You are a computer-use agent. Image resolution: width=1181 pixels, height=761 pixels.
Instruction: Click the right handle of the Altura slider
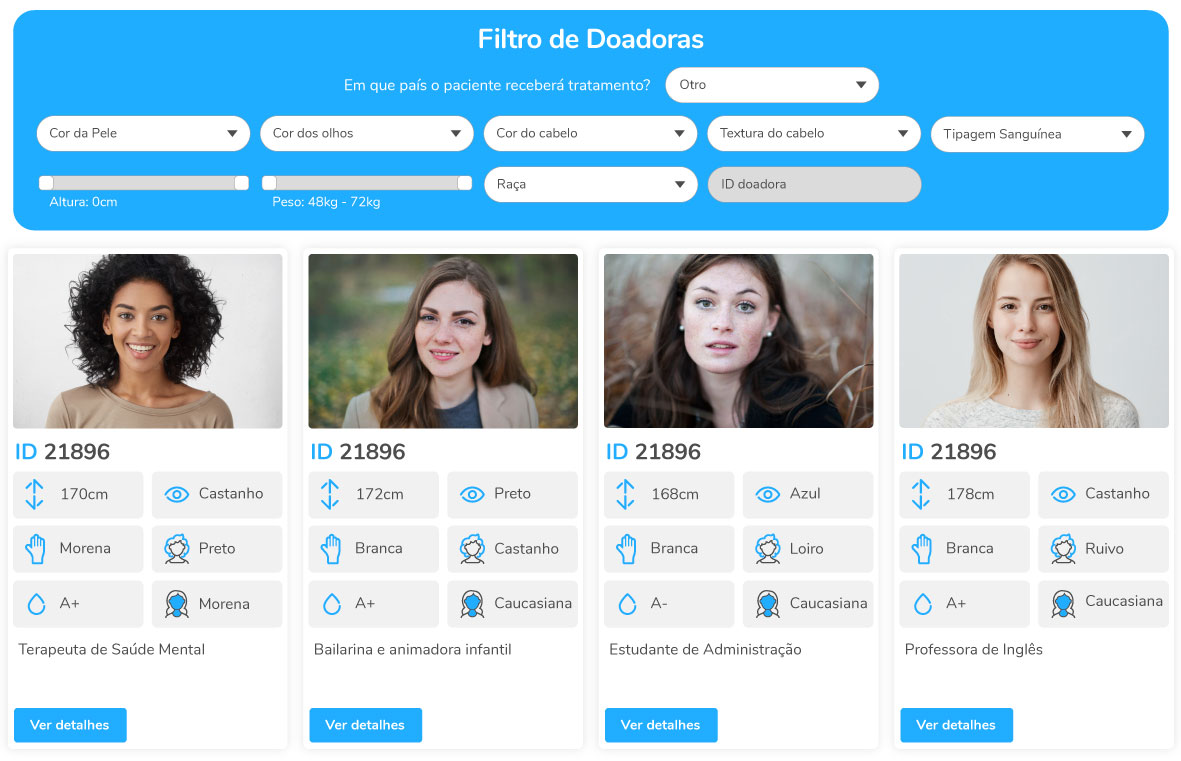(x=241, y=182)
